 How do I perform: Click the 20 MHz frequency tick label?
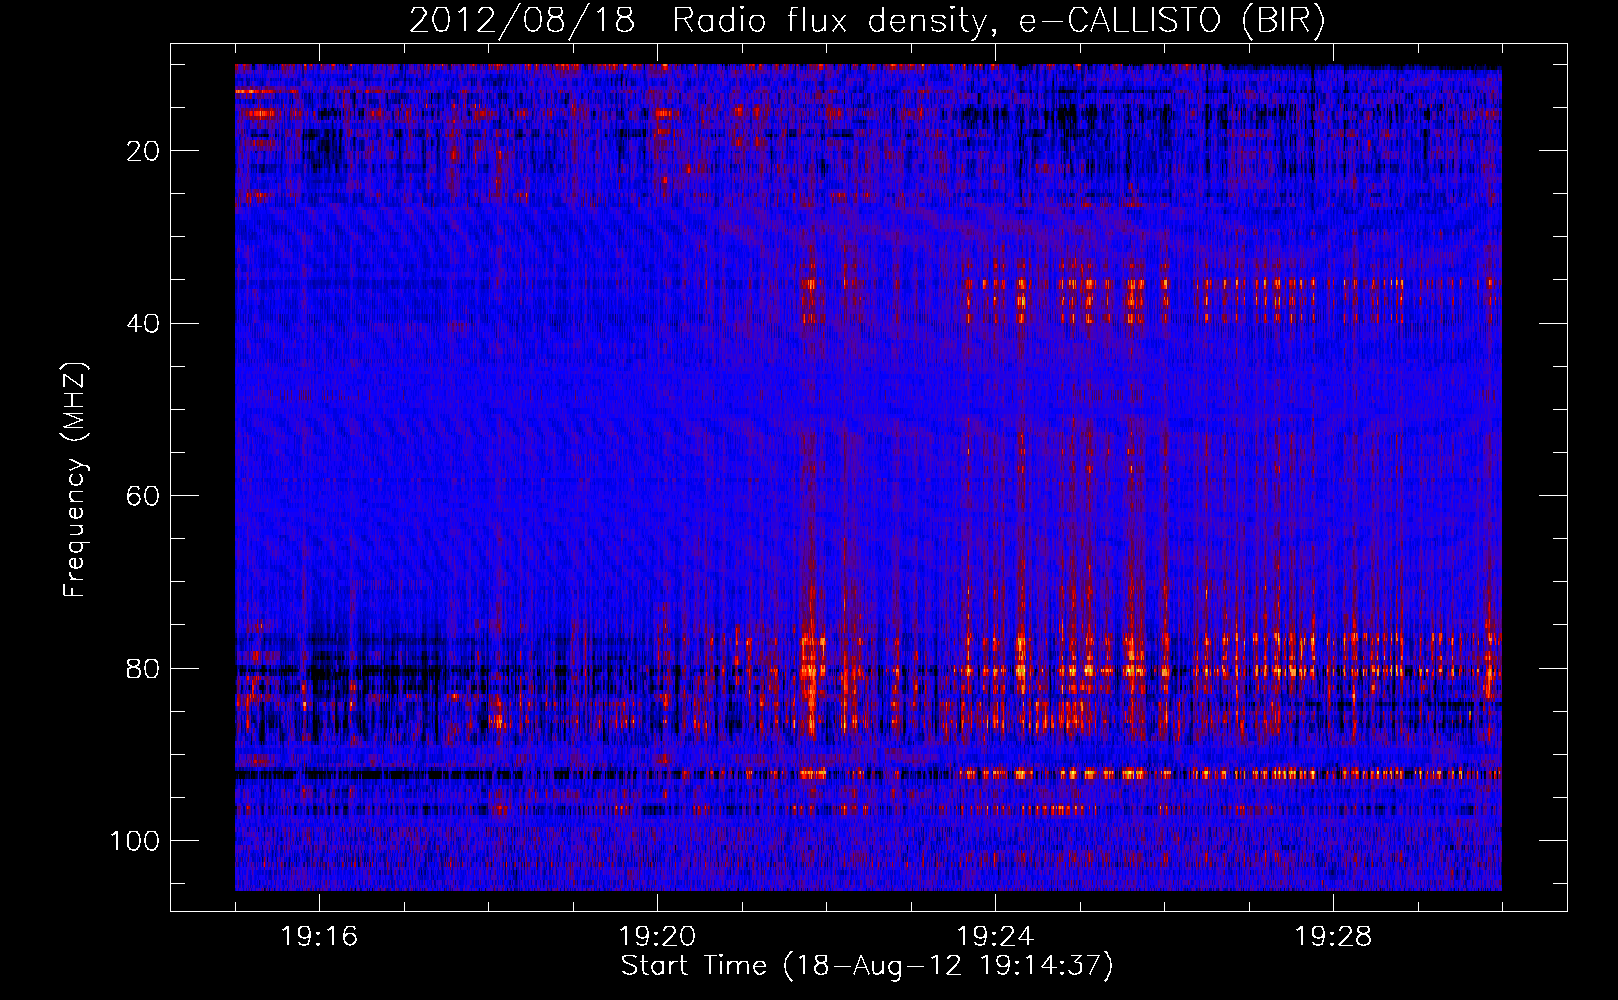[x=144, y=151]
